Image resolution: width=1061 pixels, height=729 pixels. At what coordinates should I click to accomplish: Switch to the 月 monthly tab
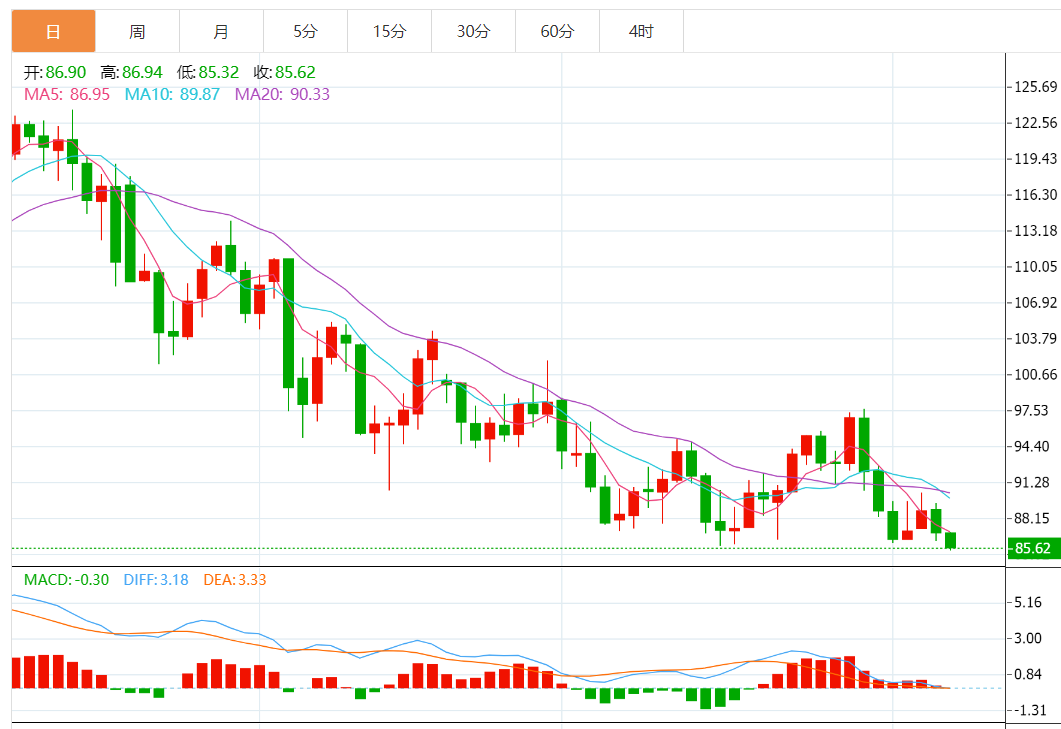(221, 31)
